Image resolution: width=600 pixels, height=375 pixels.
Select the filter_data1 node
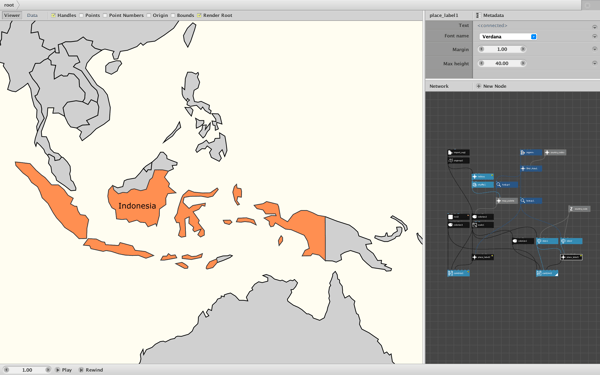coord(531,168)
